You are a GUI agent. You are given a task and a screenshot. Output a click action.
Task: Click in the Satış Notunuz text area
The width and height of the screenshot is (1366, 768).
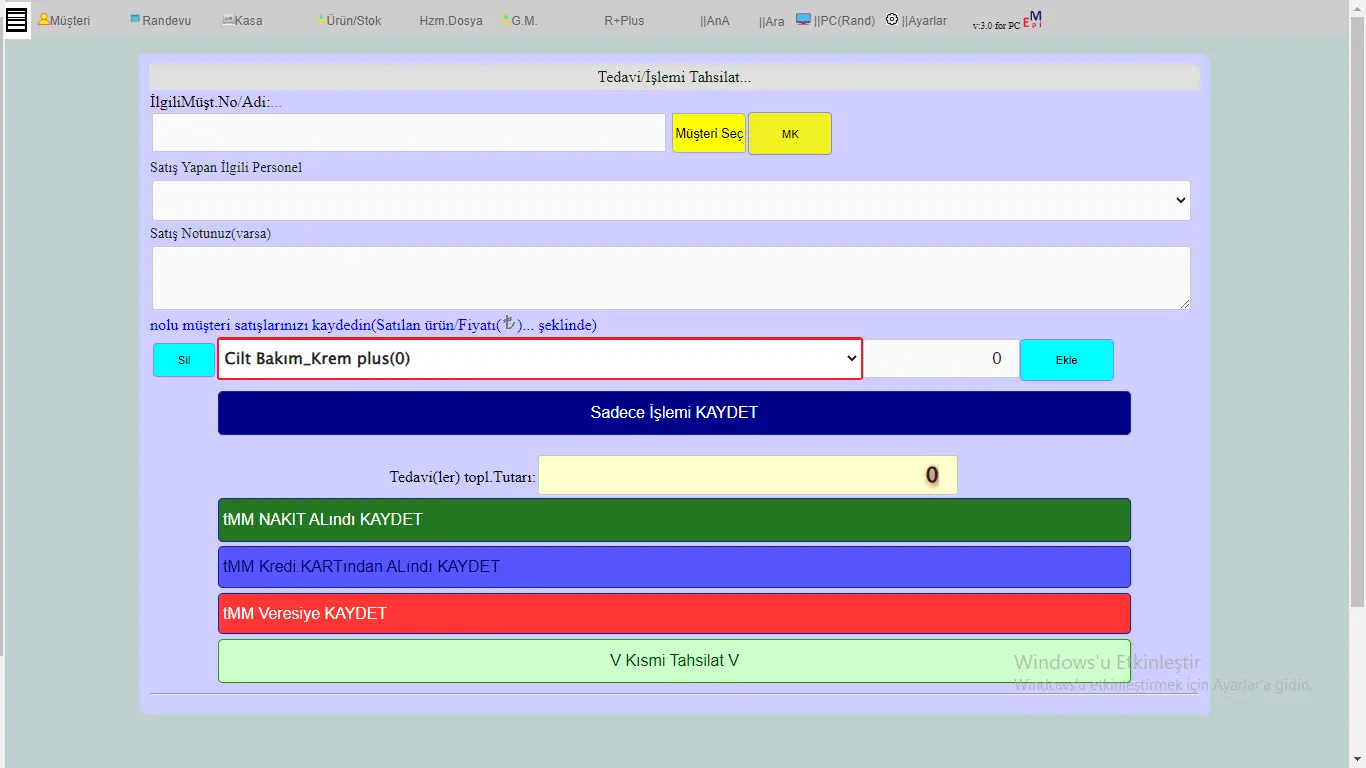pos(671,278)
